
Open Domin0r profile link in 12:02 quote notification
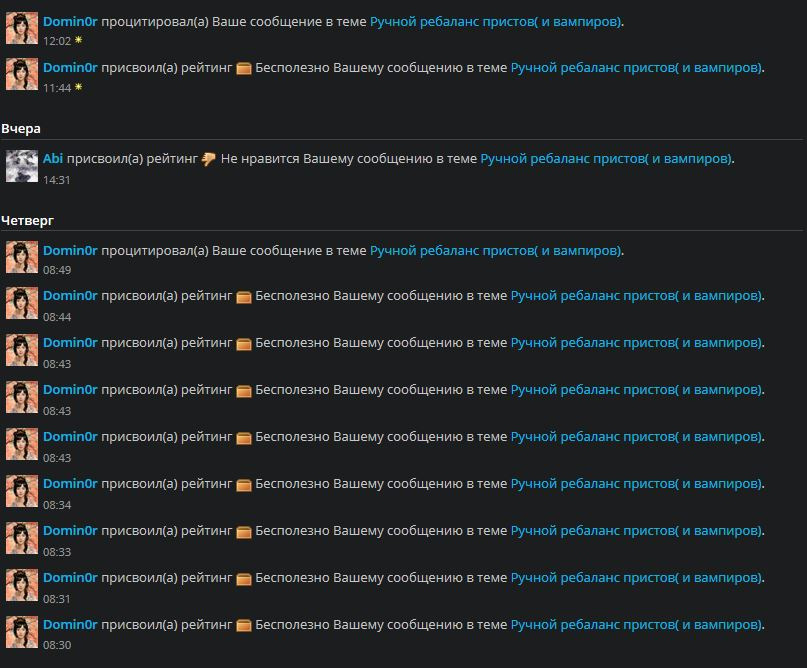(70, 22)
